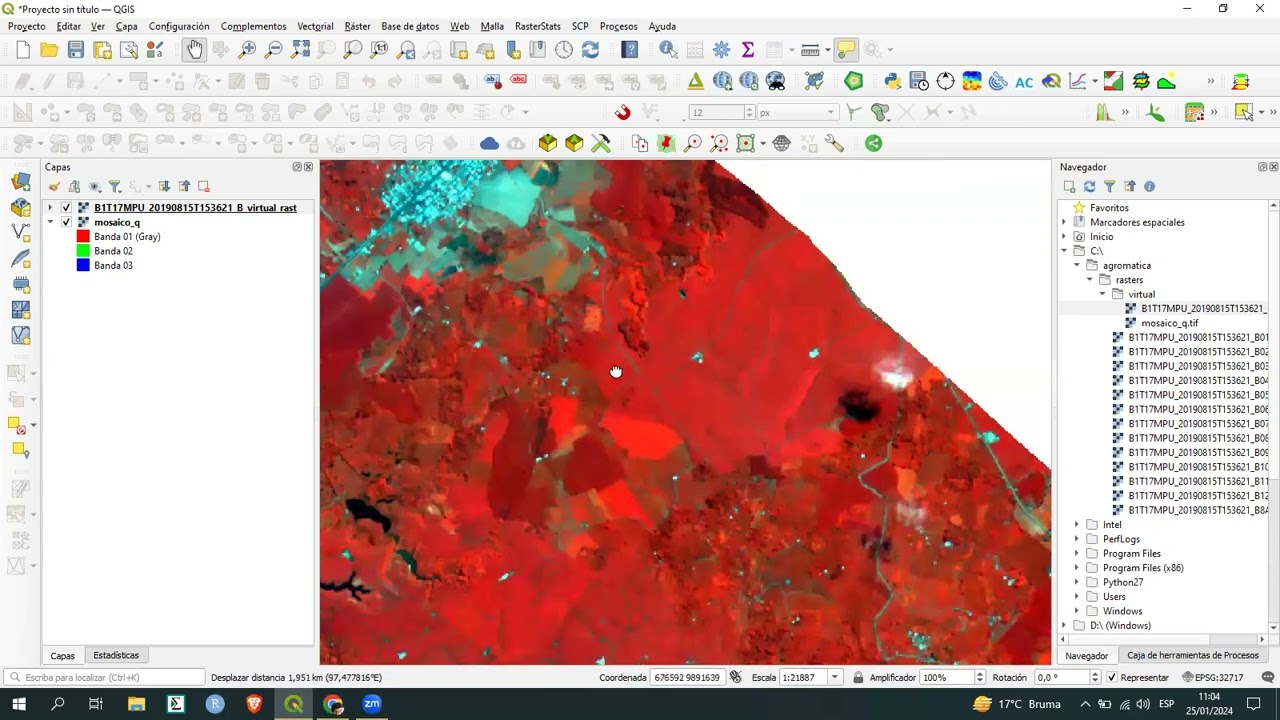Open File Explorer from the taskbar
Image resolution: width=1280 pixels, height=720 pixels.
pyautogui.click(x=136, y=704)
